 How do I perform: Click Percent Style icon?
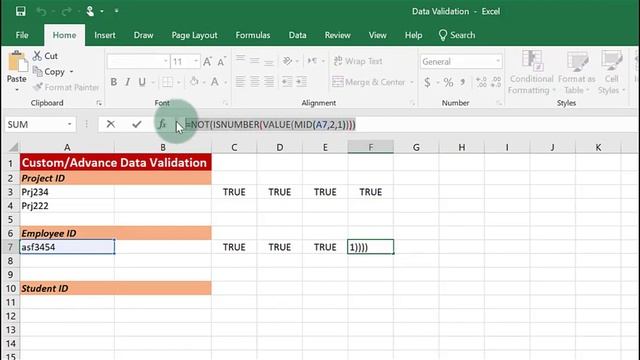click(x=448, y=82)
